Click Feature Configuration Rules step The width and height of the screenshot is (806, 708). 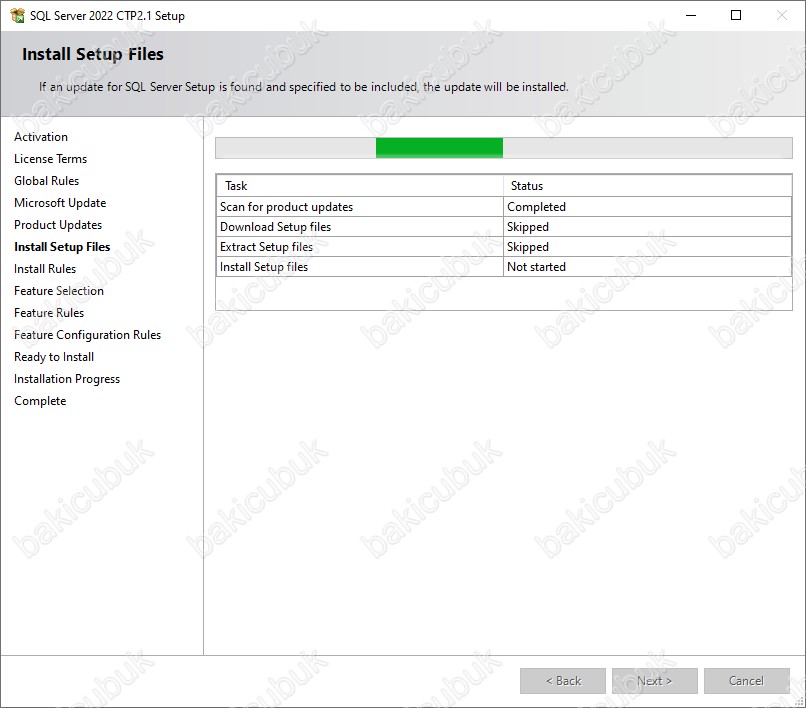point(87,335)
